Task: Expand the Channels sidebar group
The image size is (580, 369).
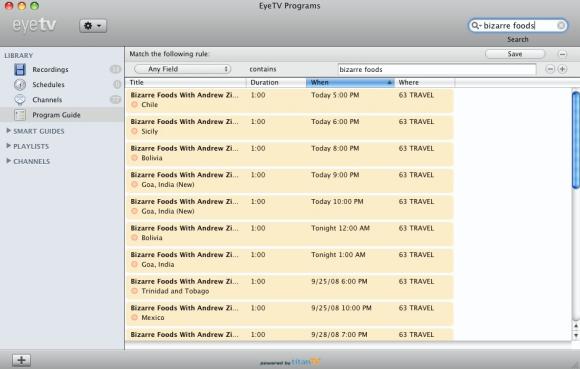Action: pos(8,161)
